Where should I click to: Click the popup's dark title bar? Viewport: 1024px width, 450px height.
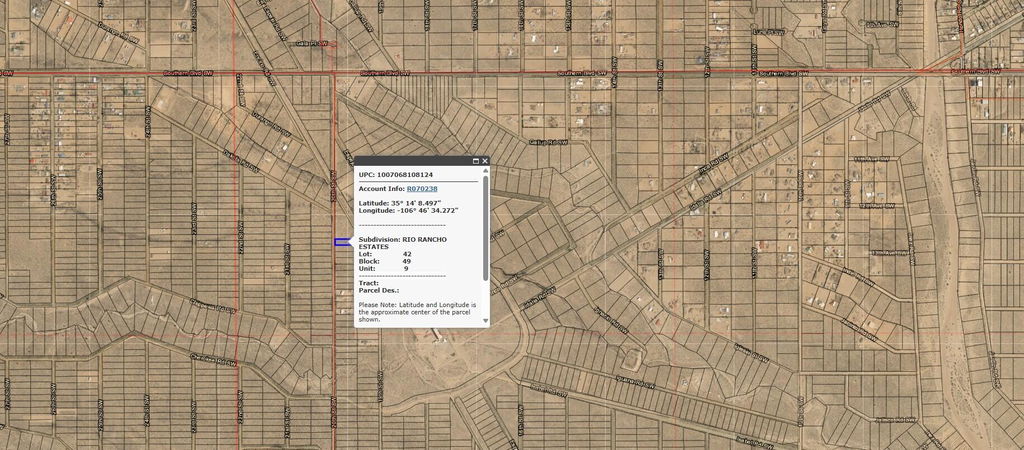tap(410, 161)
